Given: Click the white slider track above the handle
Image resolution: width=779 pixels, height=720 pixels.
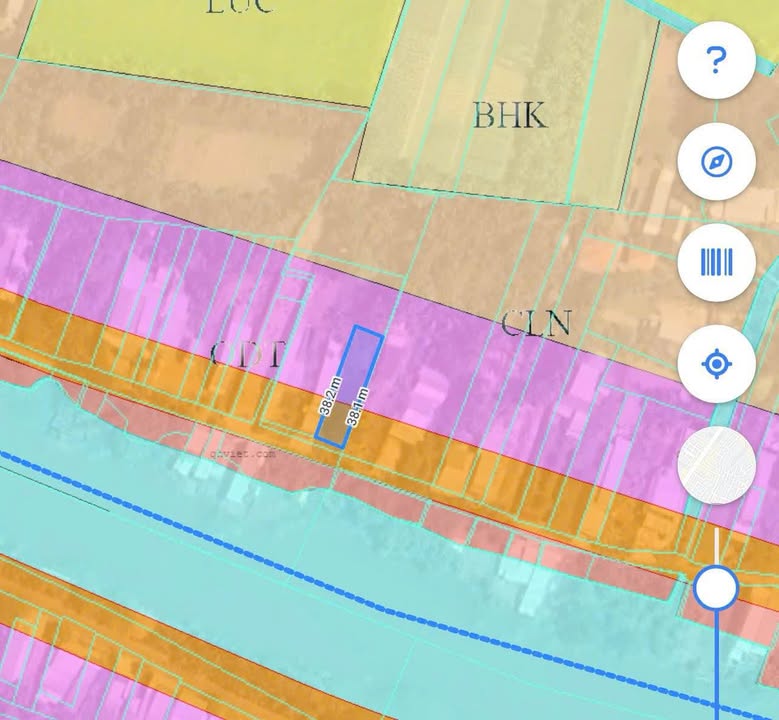Looking at the screenshot, I should [716, 546].
